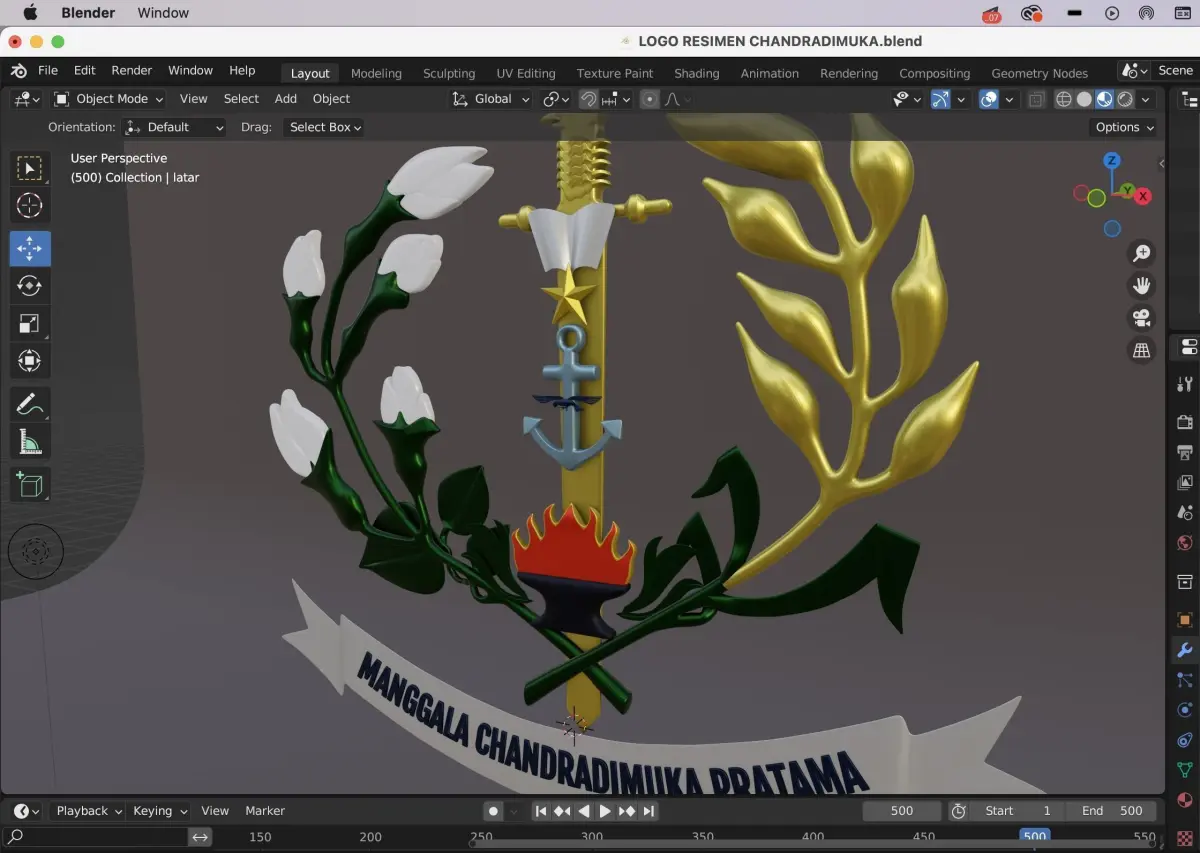
Task: Select the Select Box tool in toolbar
Action: 30,169
